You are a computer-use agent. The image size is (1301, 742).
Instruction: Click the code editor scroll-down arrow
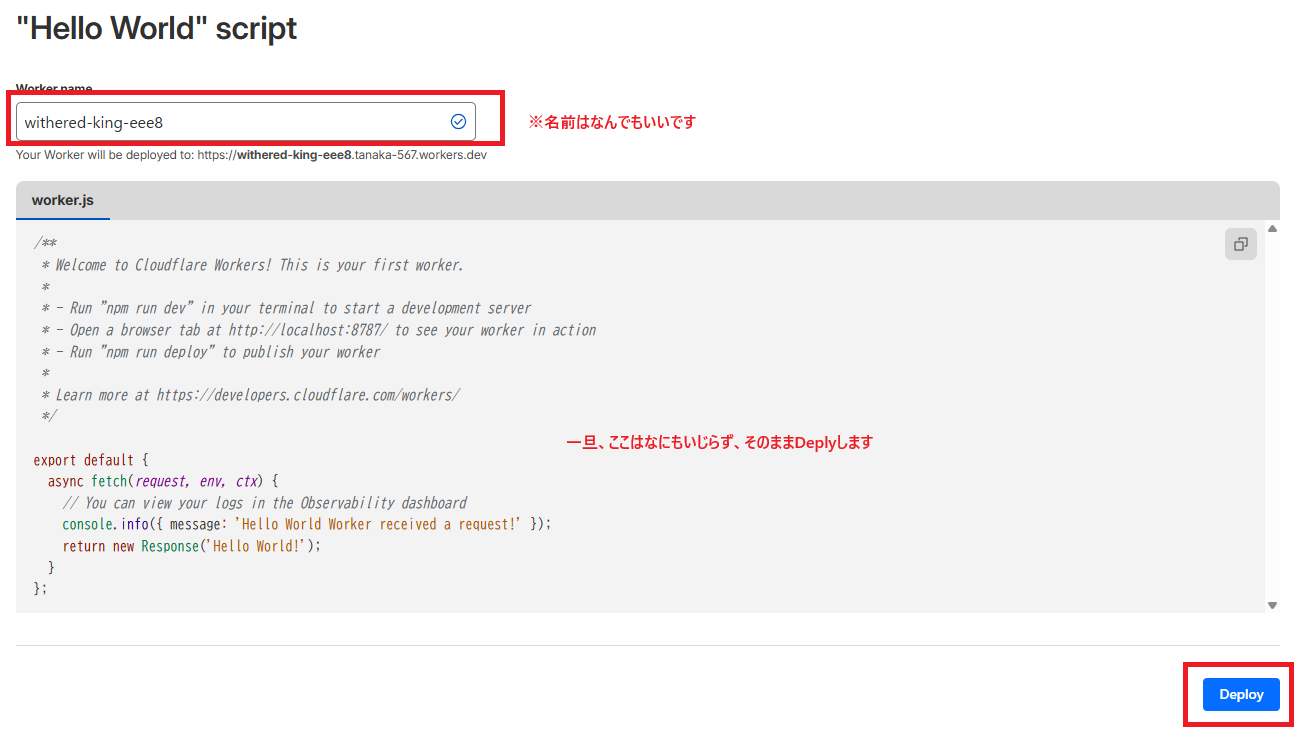point(1272,605)
